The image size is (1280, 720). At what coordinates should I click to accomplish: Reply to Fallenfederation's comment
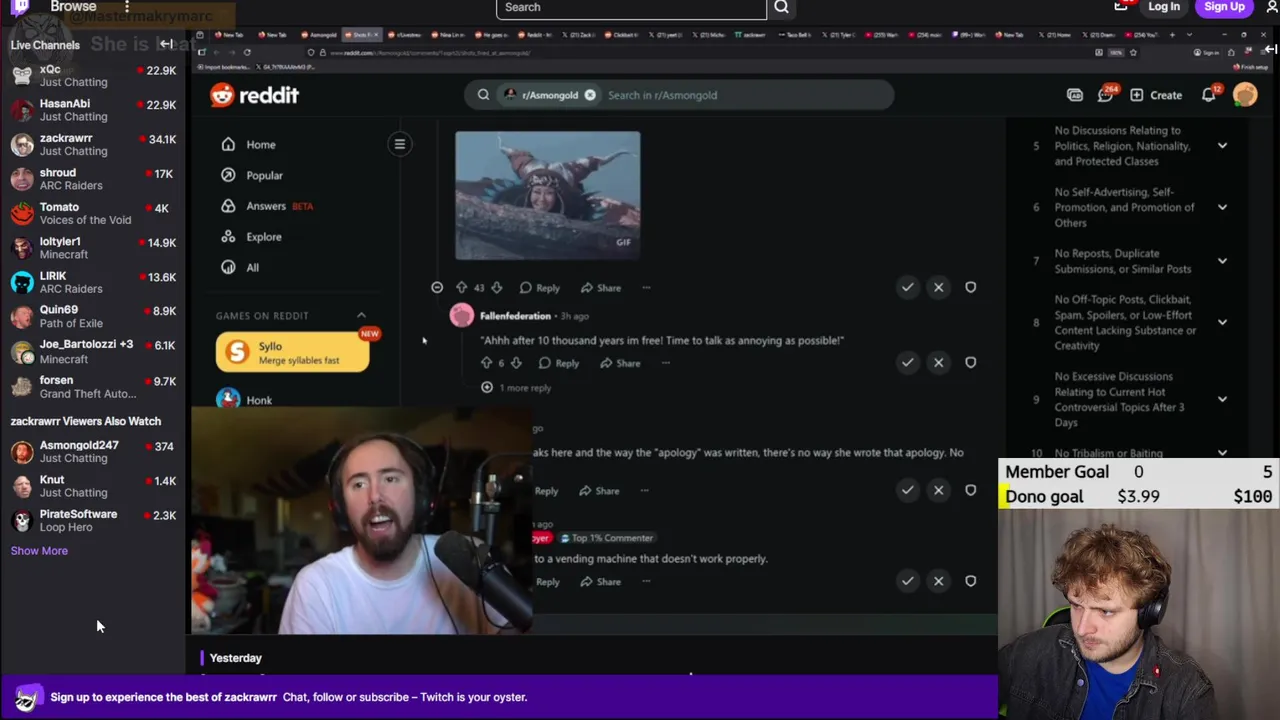558,363
